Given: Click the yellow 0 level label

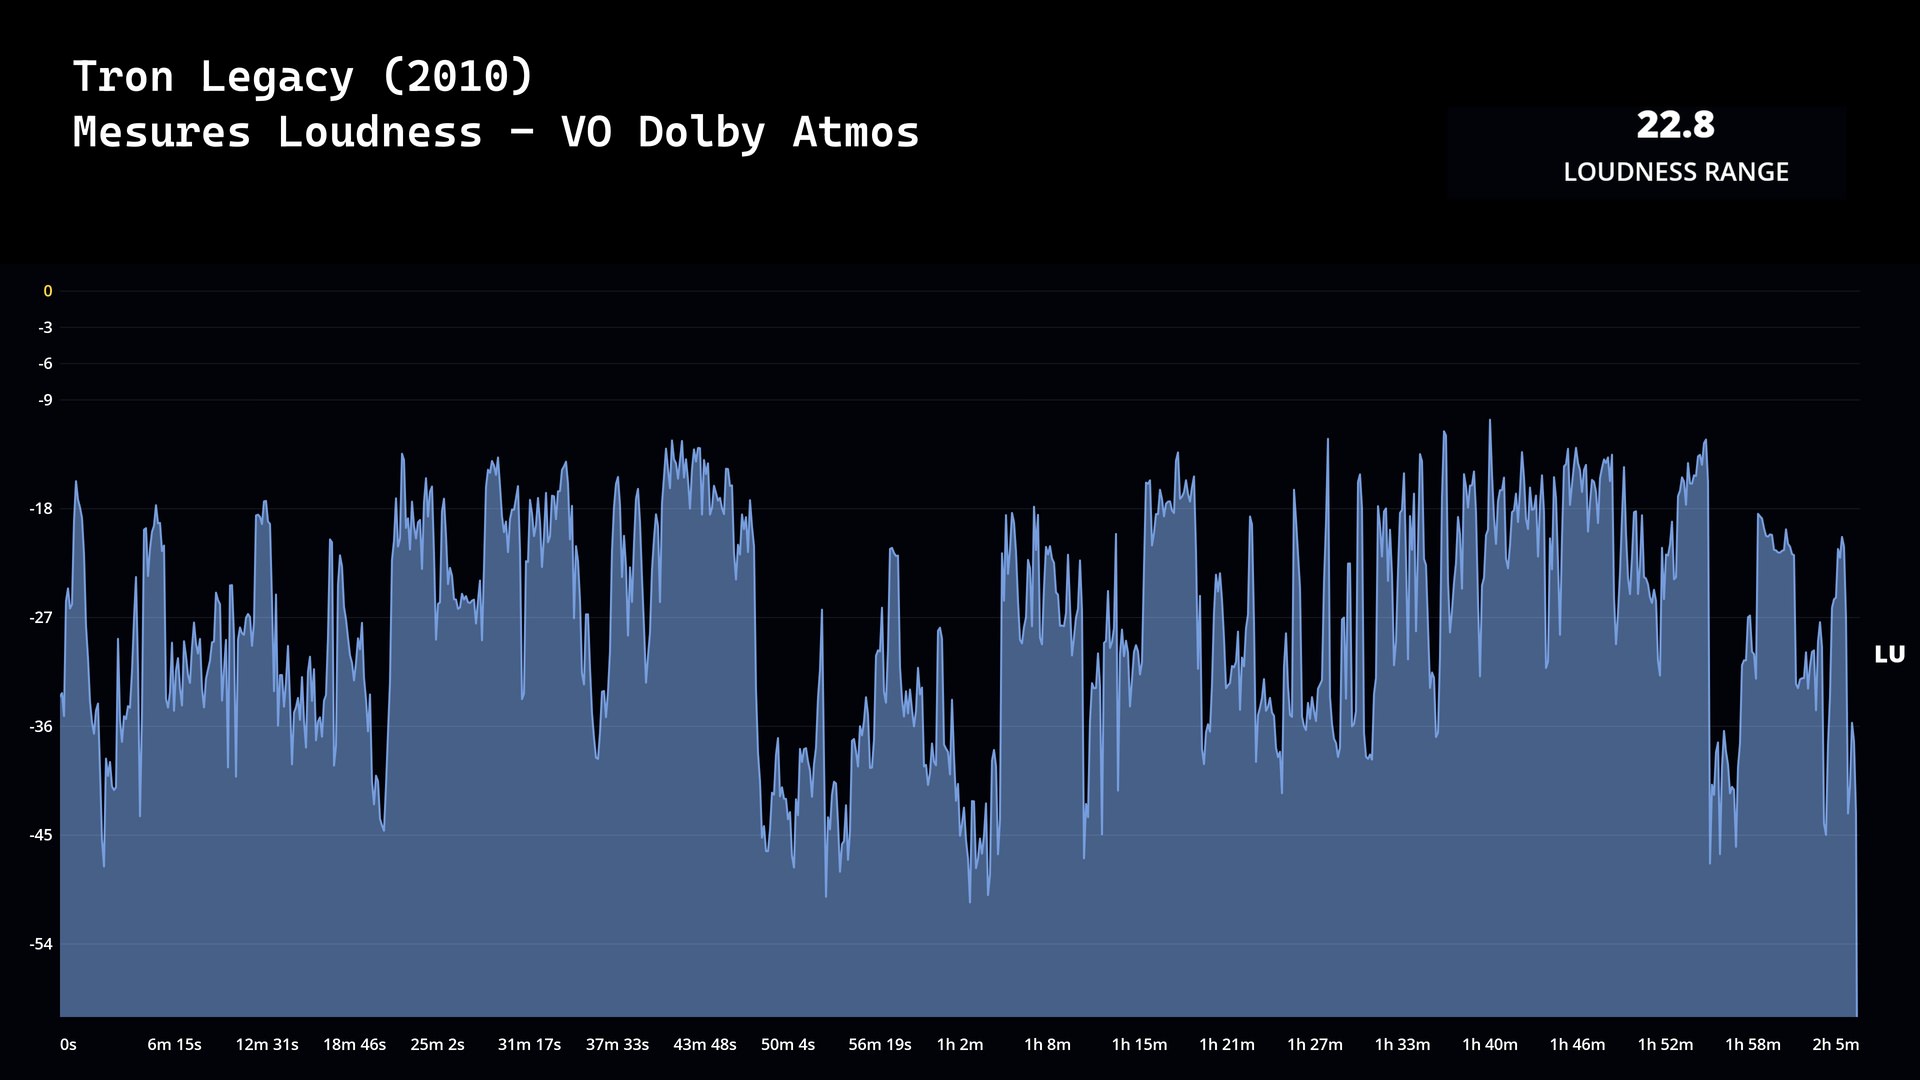Looking at the screenshot, I should [x=47, y=291].
